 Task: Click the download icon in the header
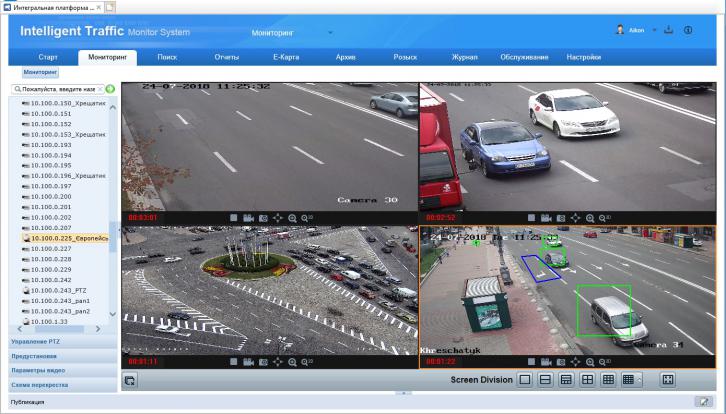coord(668,30)
